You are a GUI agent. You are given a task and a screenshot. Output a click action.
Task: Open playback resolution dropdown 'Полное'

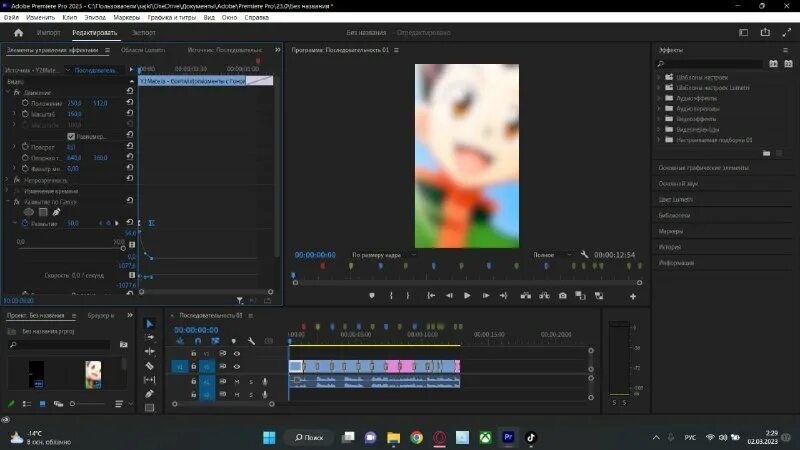click(x=553, y=255)
